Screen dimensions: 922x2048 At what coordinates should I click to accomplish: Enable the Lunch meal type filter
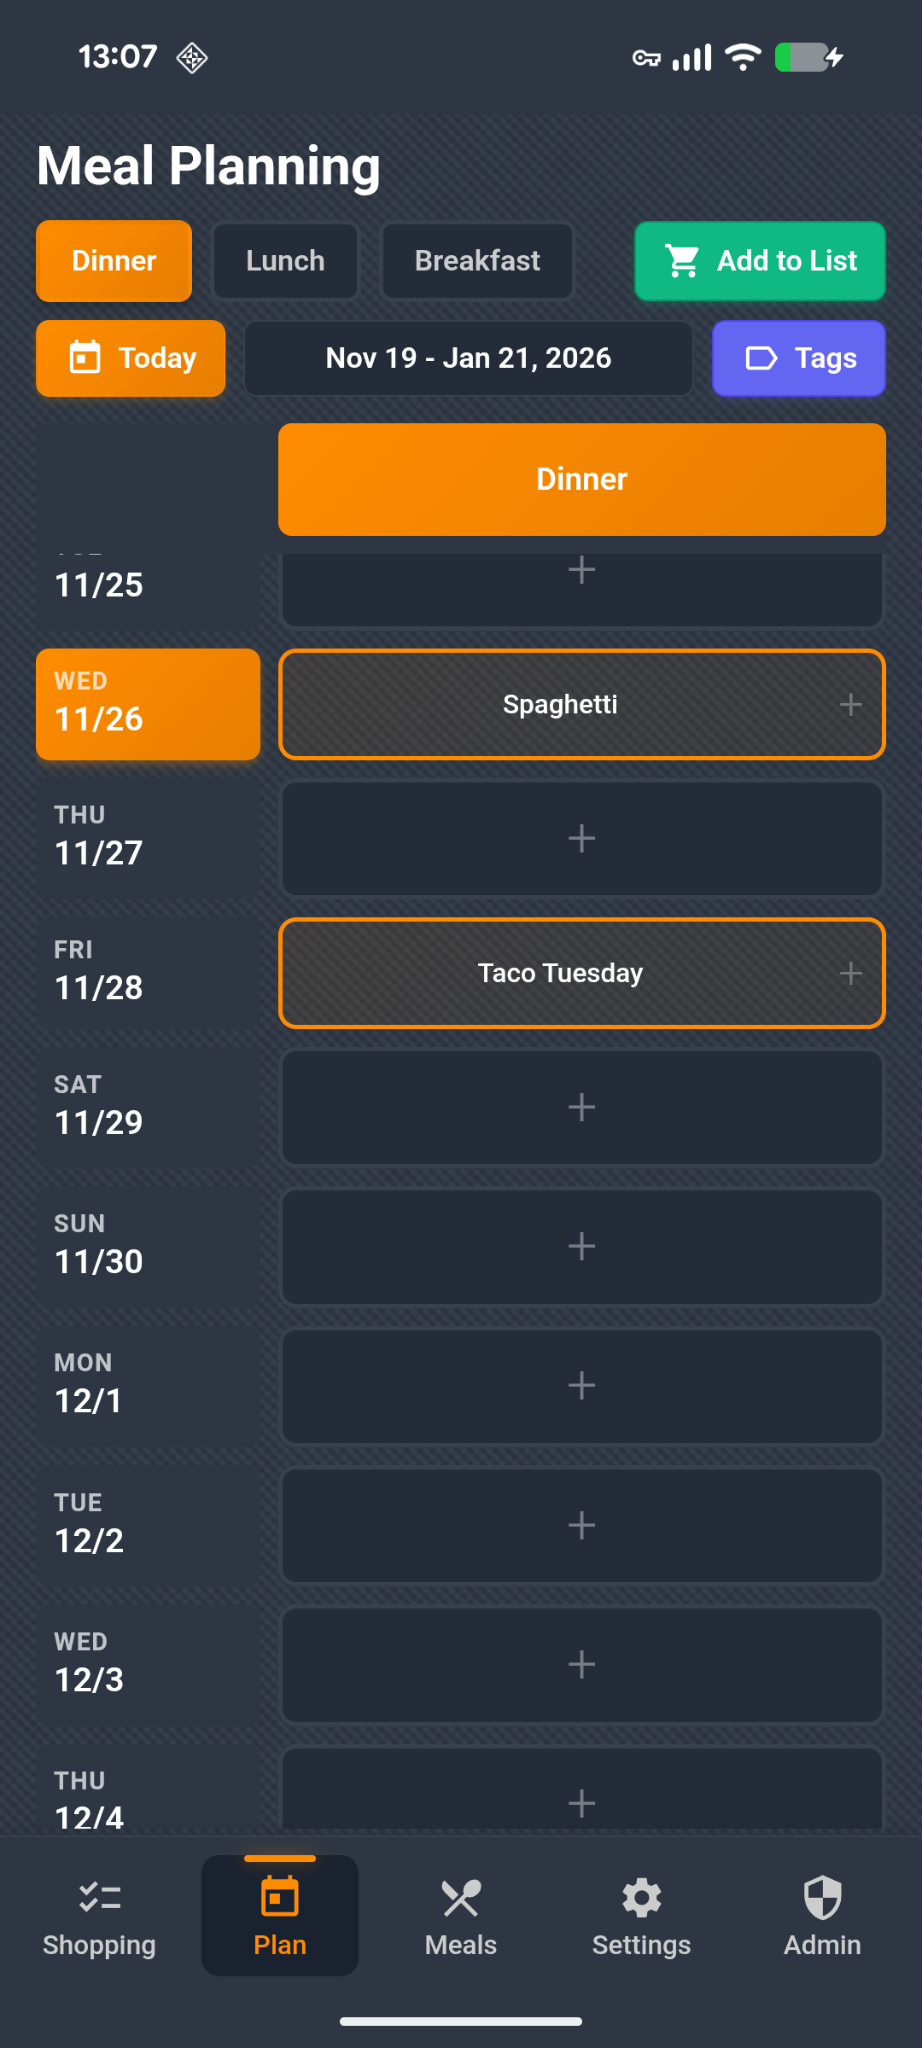pyautogui.click(x=285, y=261)
